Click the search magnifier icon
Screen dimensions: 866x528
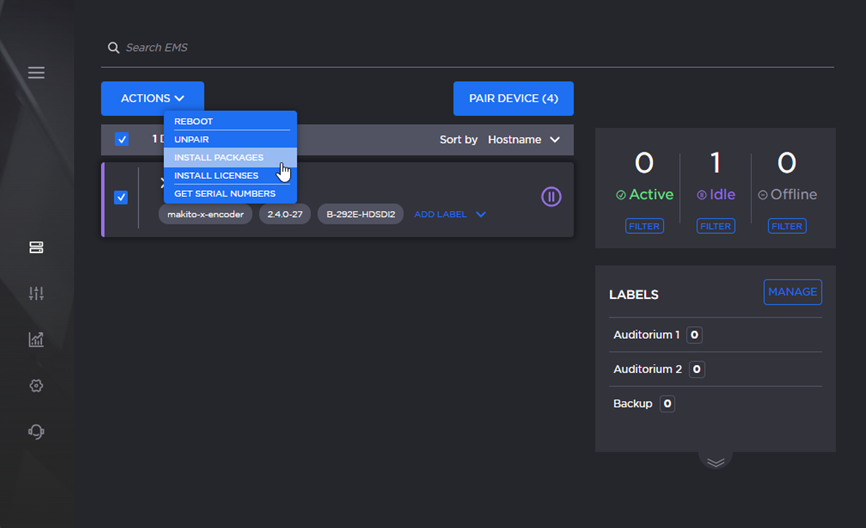[113, 48]
